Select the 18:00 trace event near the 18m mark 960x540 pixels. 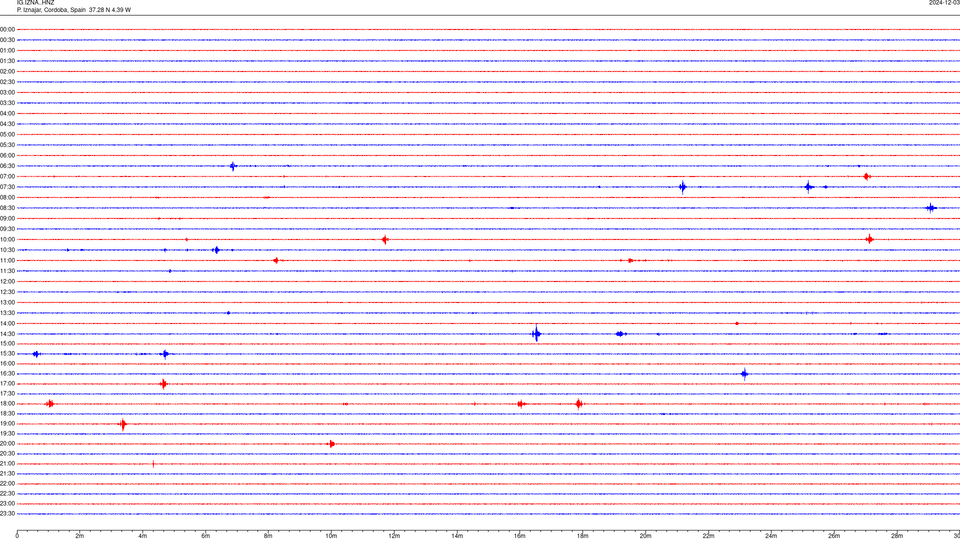pyautogui.click(x=579, y=403)
